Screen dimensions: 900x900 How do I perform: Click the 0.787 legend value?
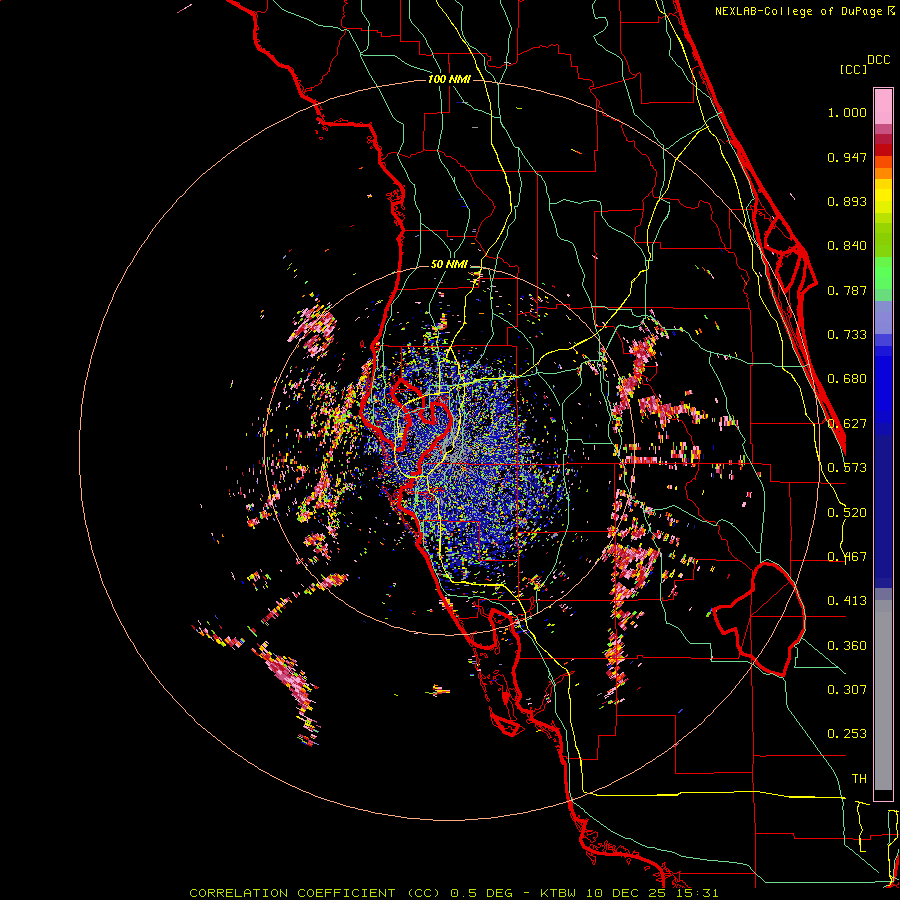coord(847,290)
